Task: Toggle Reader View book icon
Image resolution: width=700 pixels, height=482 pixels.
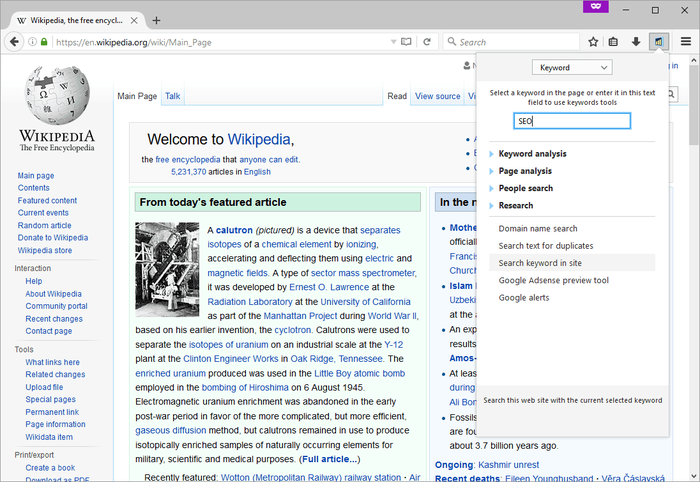Action: [406, 42]
